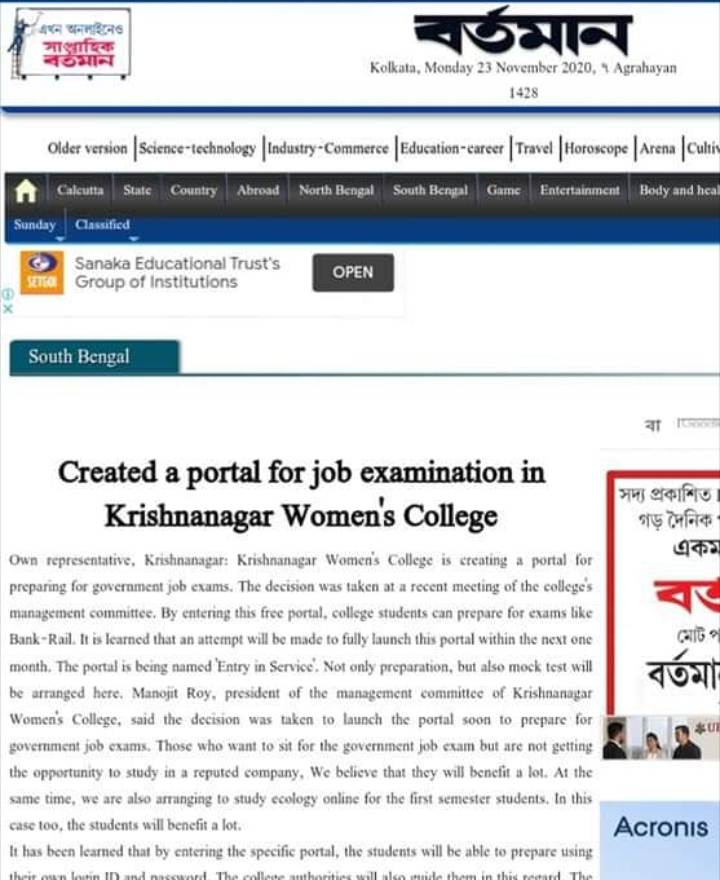Viewport: 720px width, 880px height.
Task: Open the Science-technology link
Action: [x=198, y=149]
